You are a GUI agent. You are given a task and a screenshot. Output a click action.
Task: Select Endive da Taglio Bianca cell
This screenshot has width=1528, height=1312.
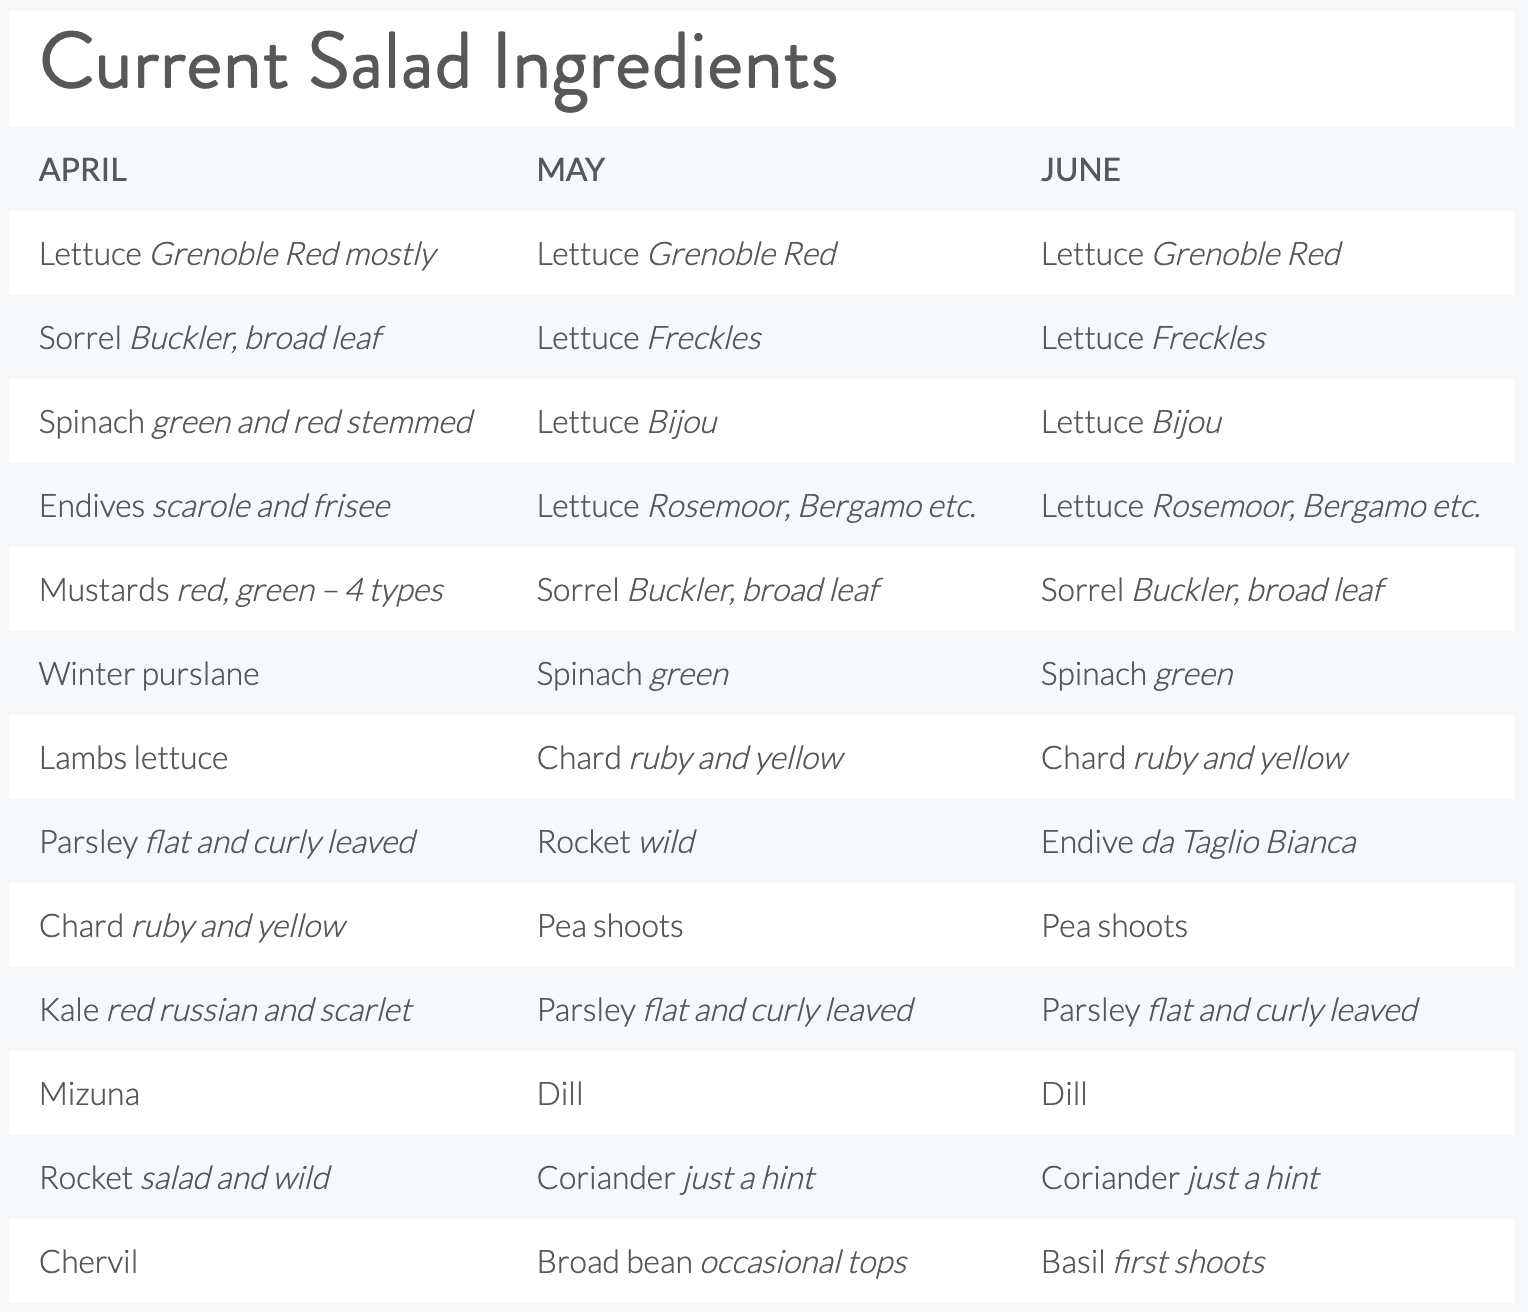[1198, 842]
